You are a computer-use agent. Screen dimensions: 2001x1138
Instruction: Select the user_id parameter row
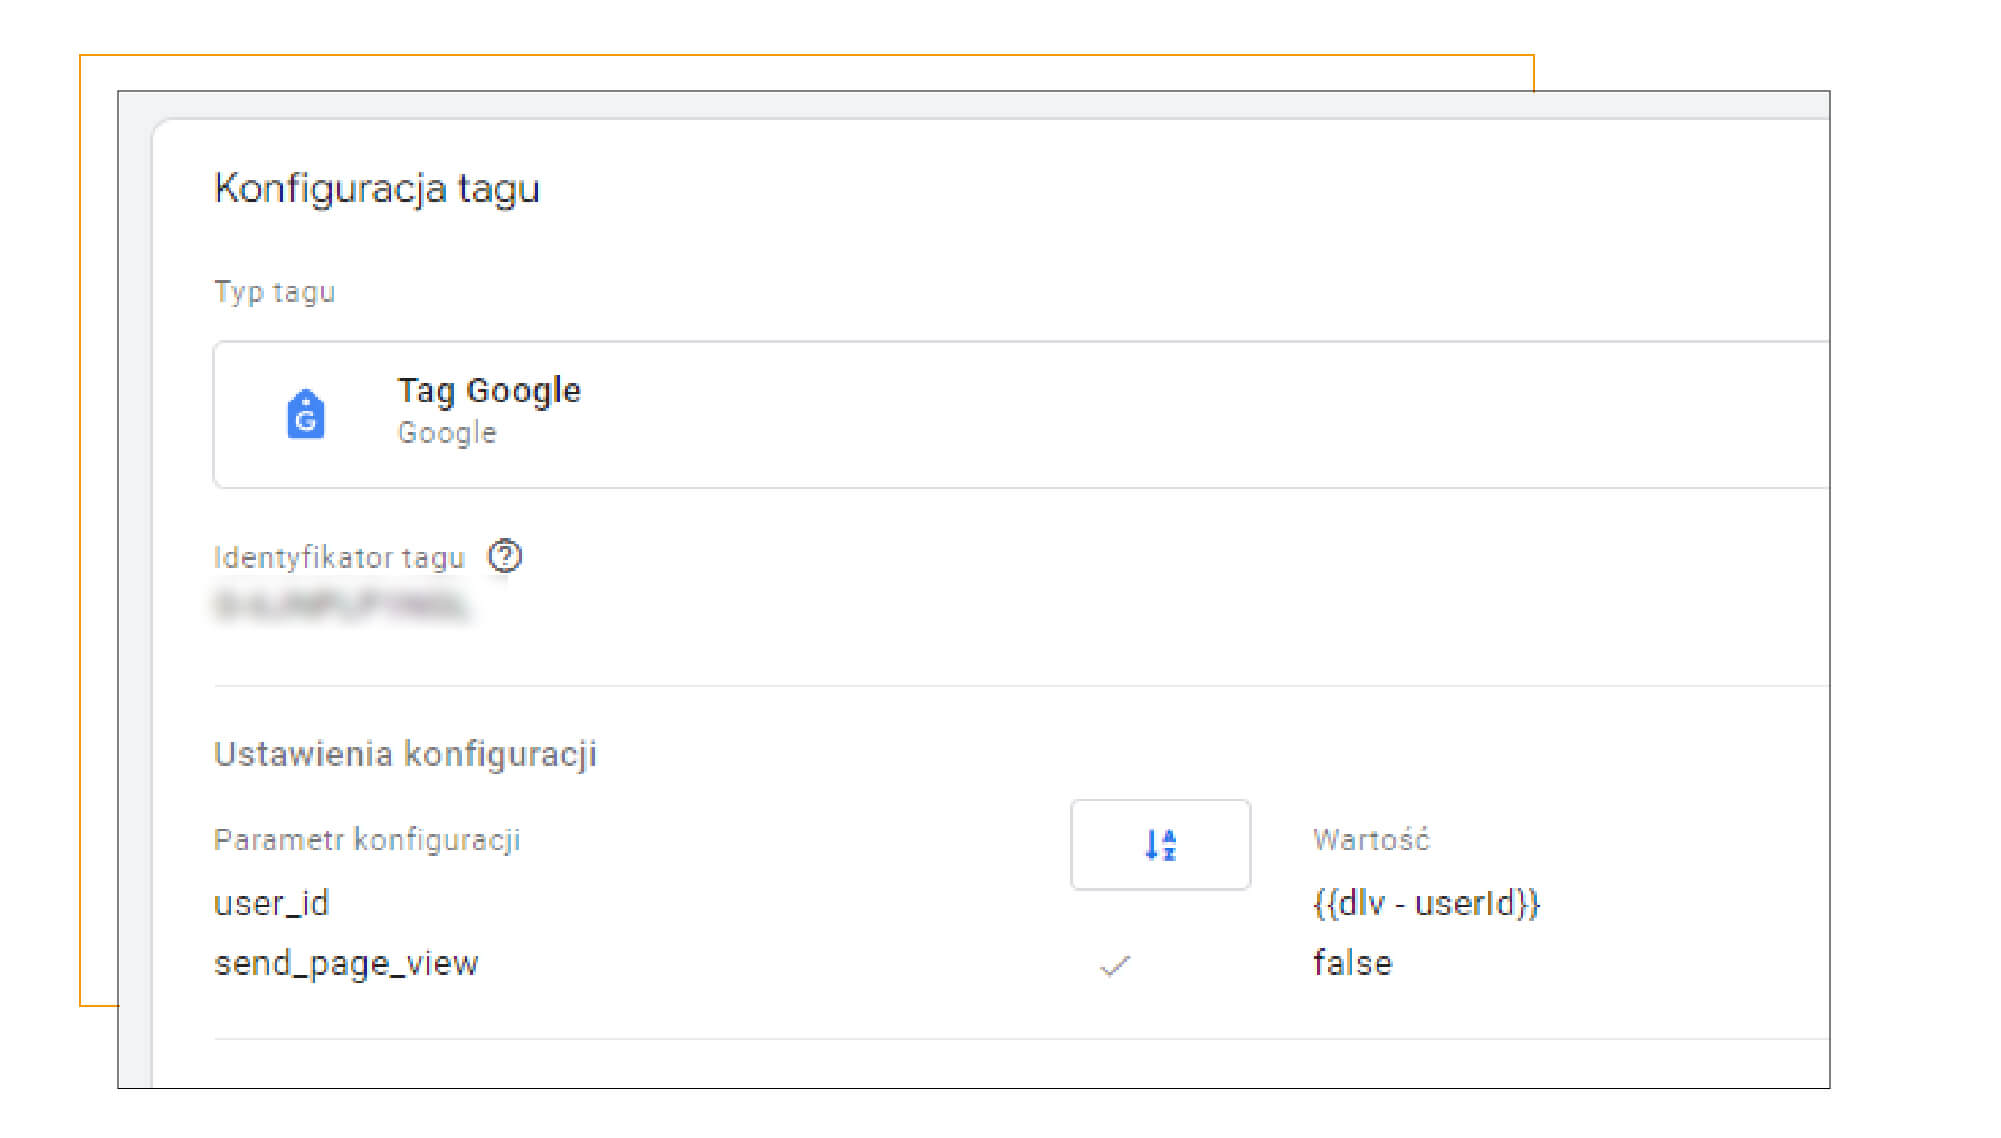click(x=271, y=903)
